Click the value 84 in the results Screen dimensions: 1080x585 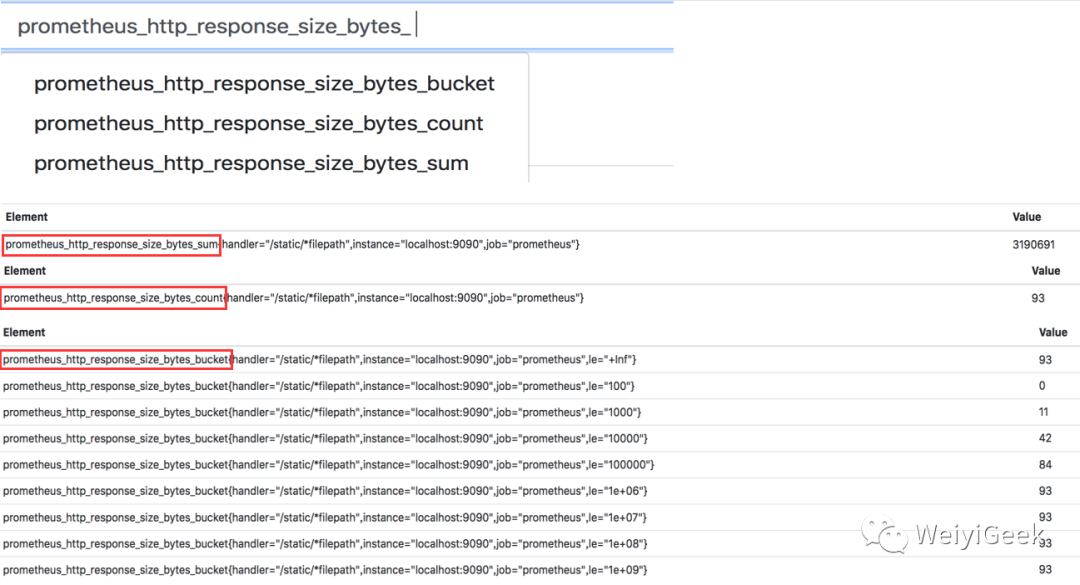pyautogui.click(x=1045, y=464)
